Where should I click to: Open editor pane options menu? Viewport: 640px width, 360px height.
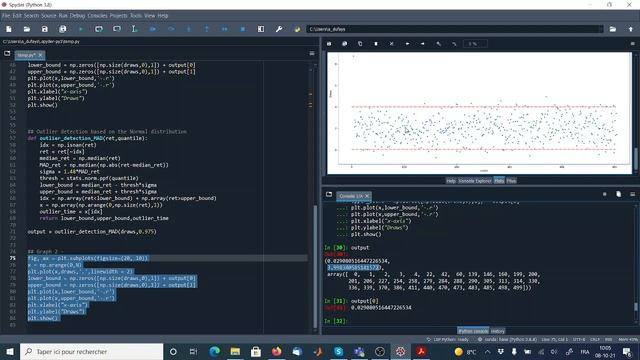(x=312, y=53)
